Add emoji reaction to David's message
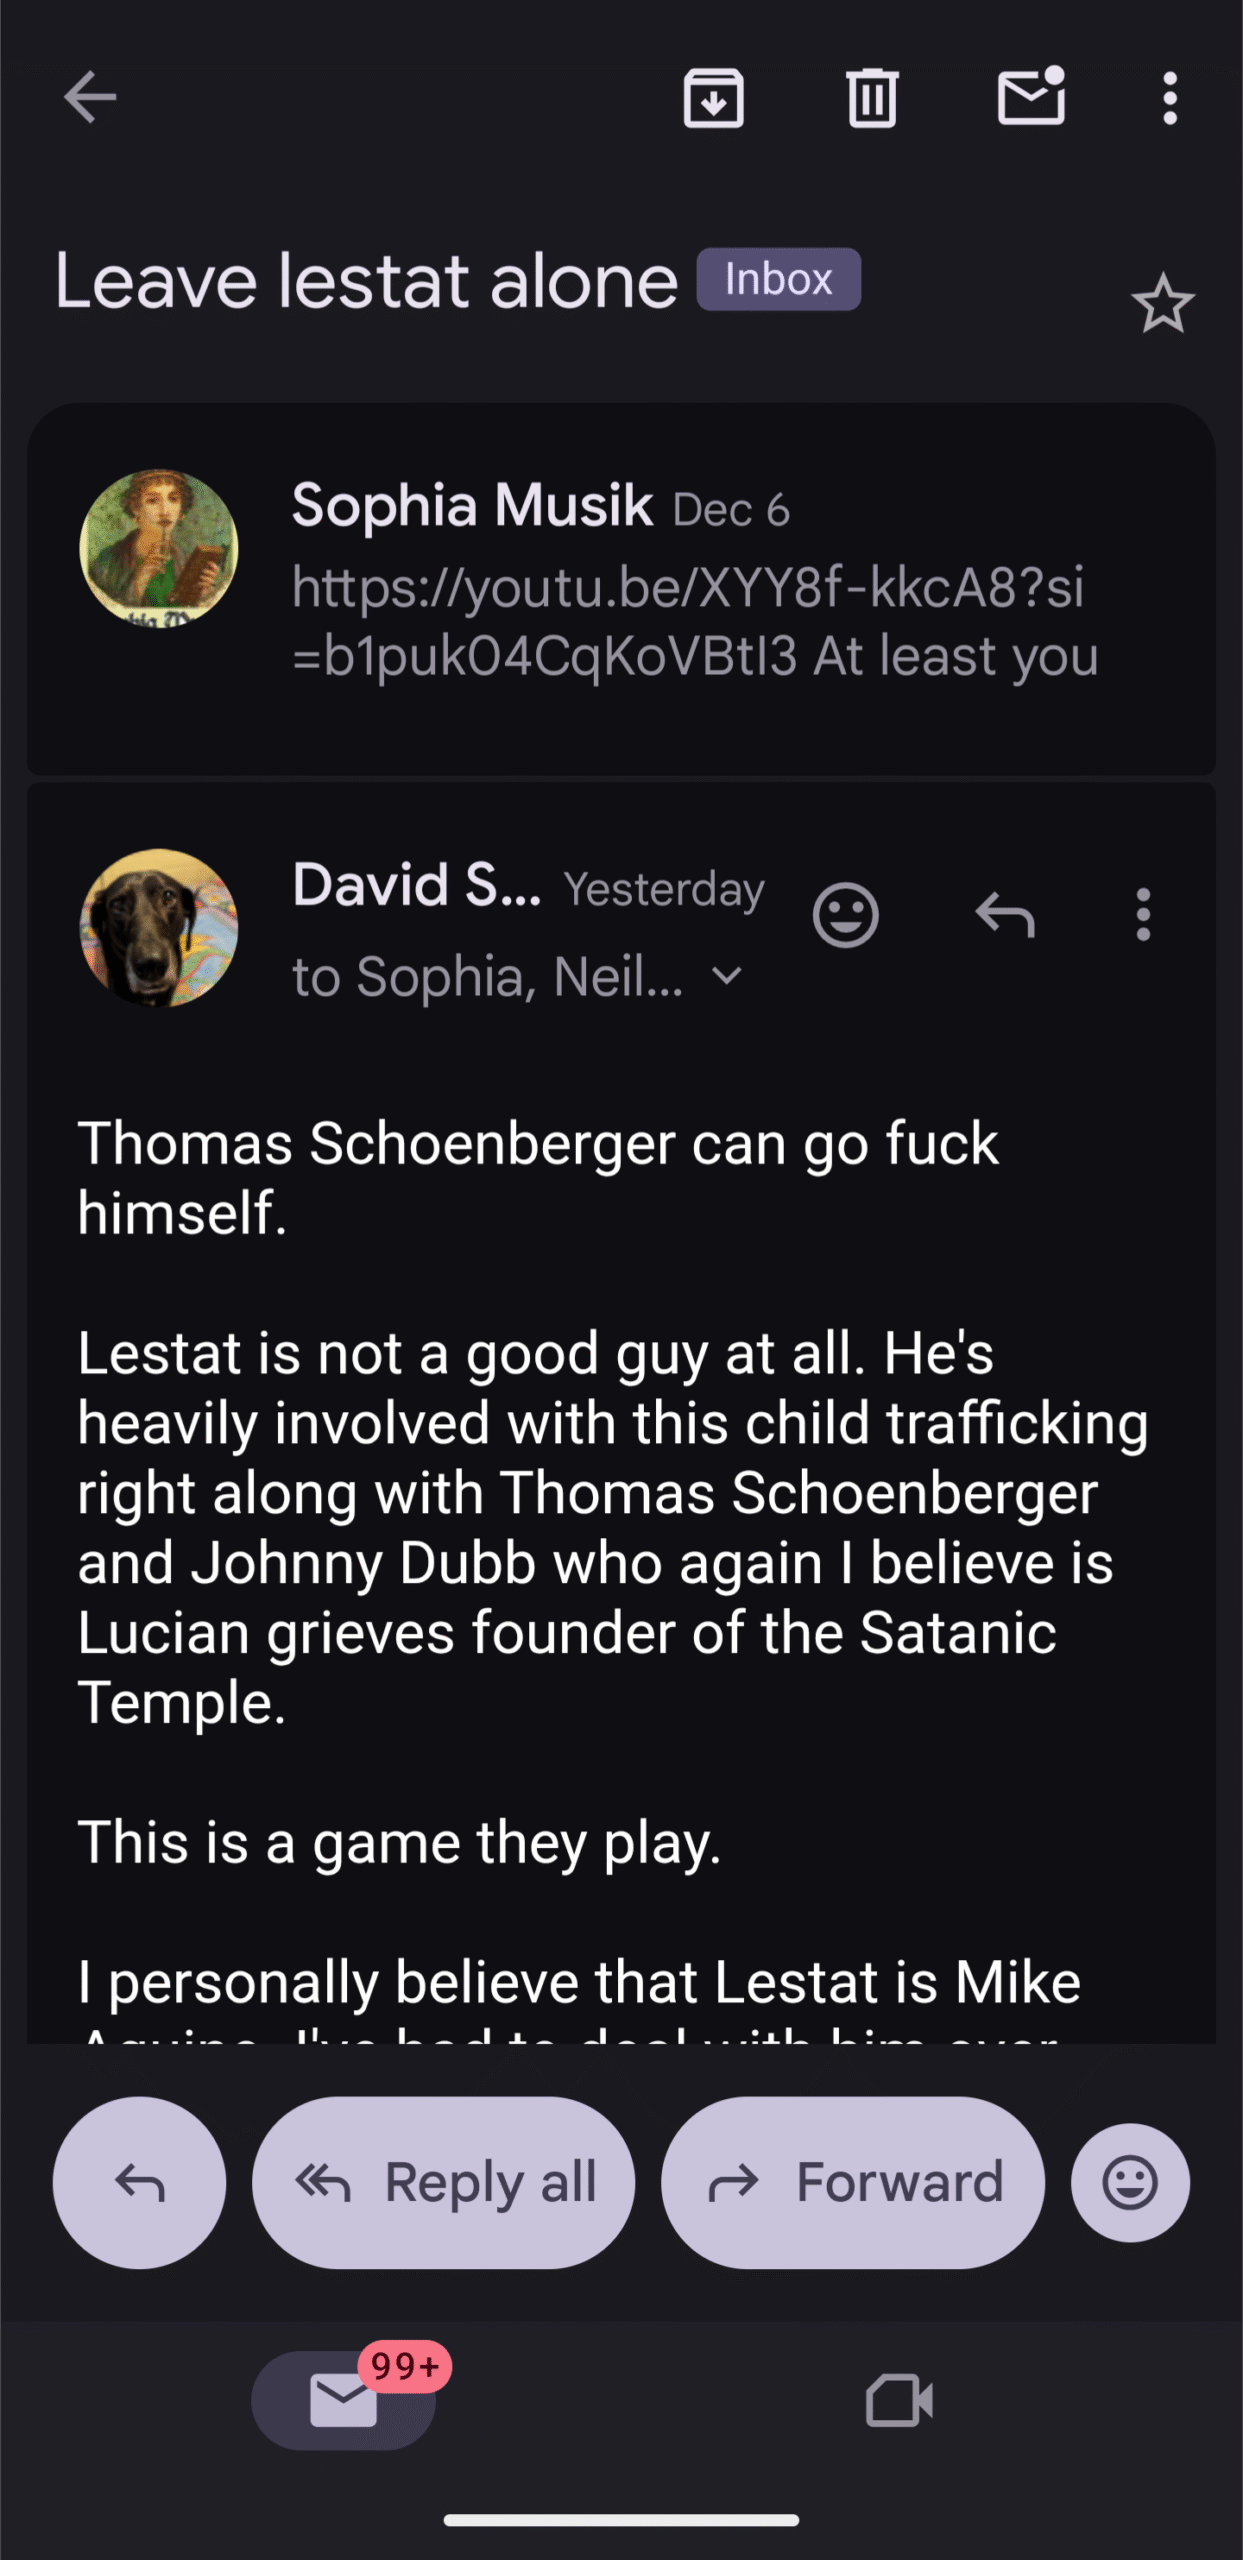Image resolution: width=1243 pixels, height=2560 pixels. click(x=845, y=915)
